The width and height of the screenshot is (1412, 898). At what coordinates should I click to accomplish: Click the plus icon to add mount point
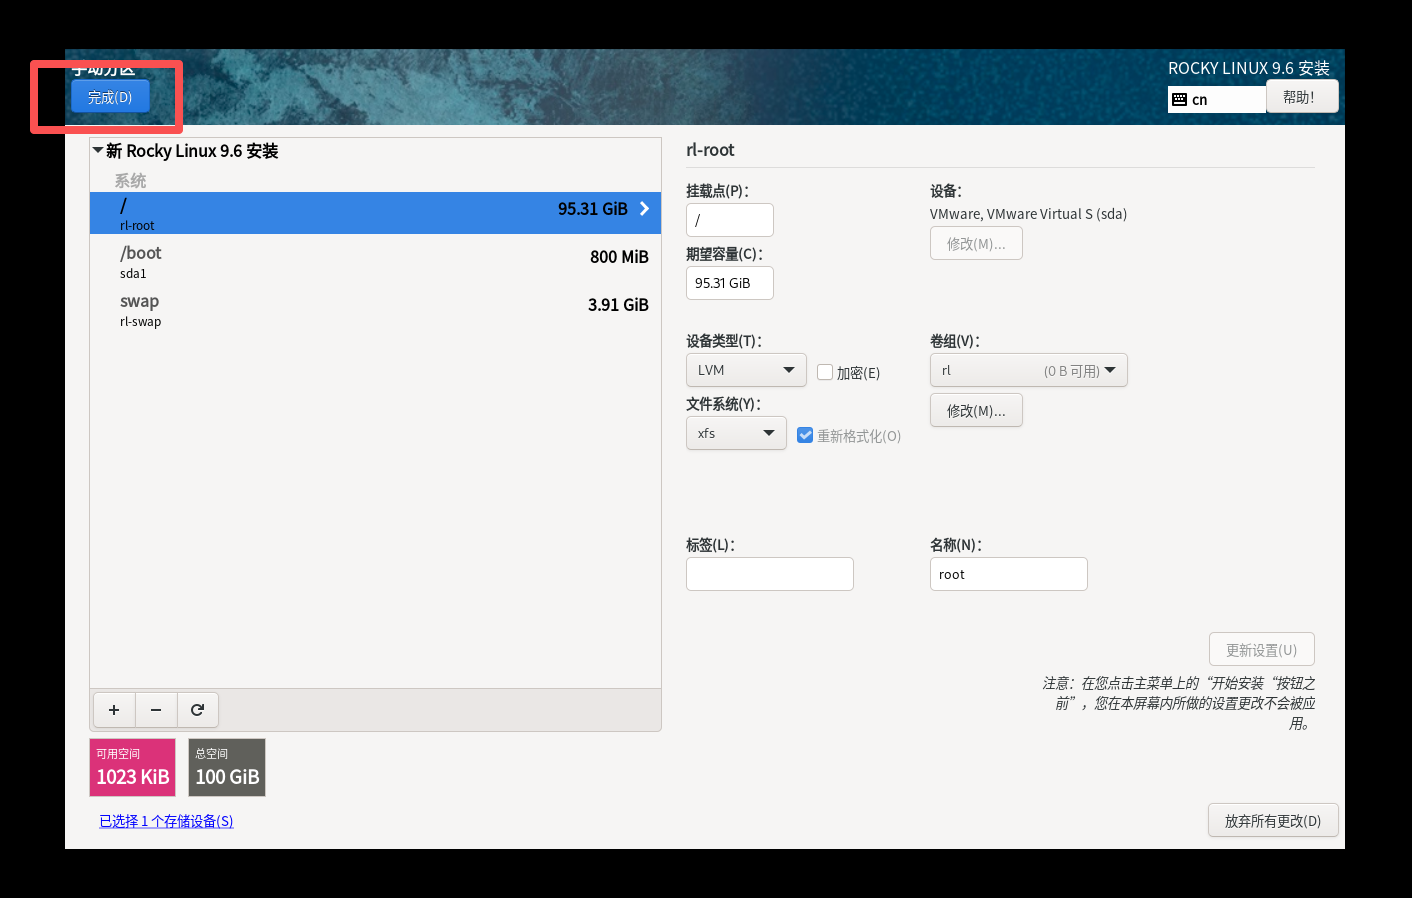point(114,710)
